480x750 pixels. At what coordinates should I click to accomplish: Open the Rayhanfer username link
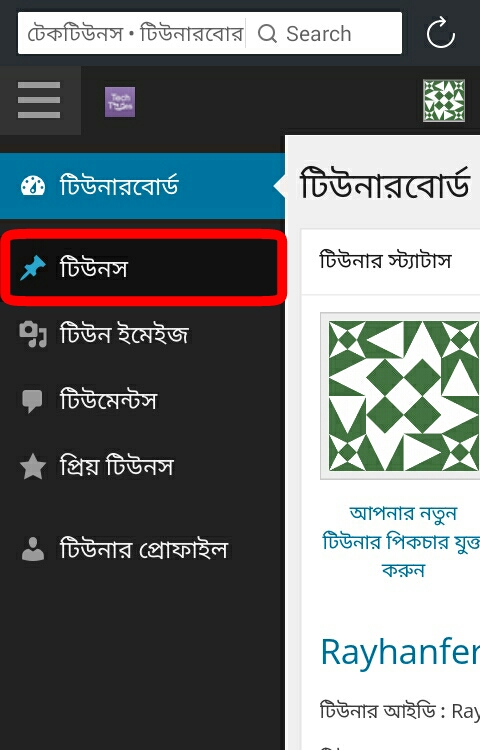pyautogui.click(x=400, y=651)
